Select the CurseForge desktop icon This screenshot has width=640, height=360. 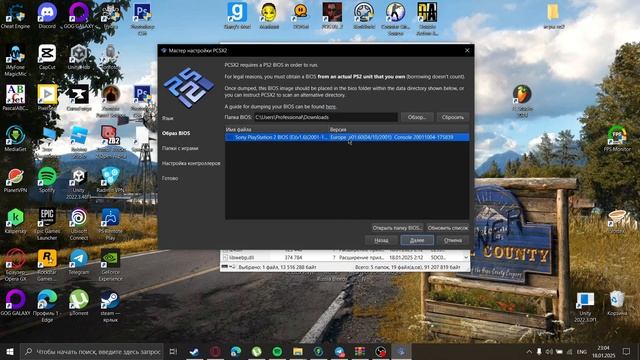pos(79,98)
